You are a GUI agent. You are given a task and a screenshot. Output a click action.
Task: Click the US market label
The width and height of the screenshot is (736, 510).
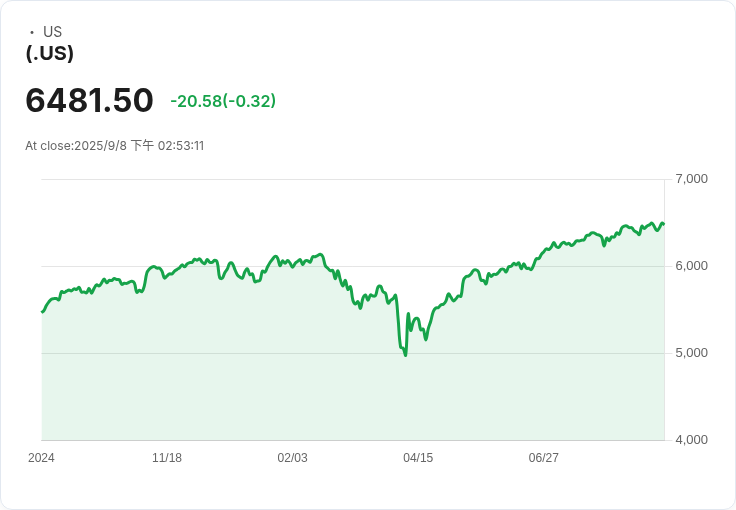click(52, 31)
